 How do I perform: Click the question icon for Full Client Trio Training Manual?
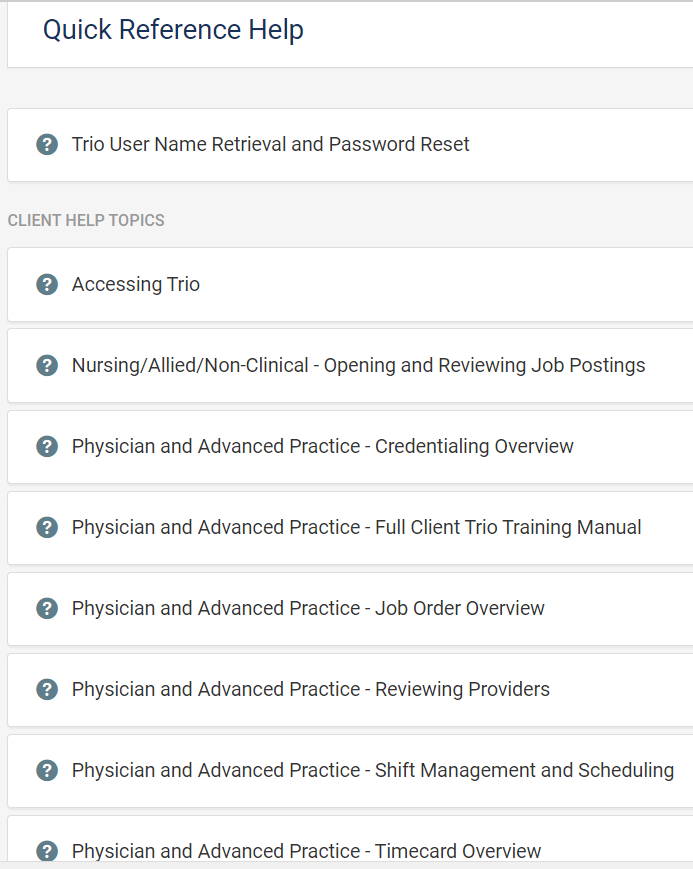click(x=47, y=528)
